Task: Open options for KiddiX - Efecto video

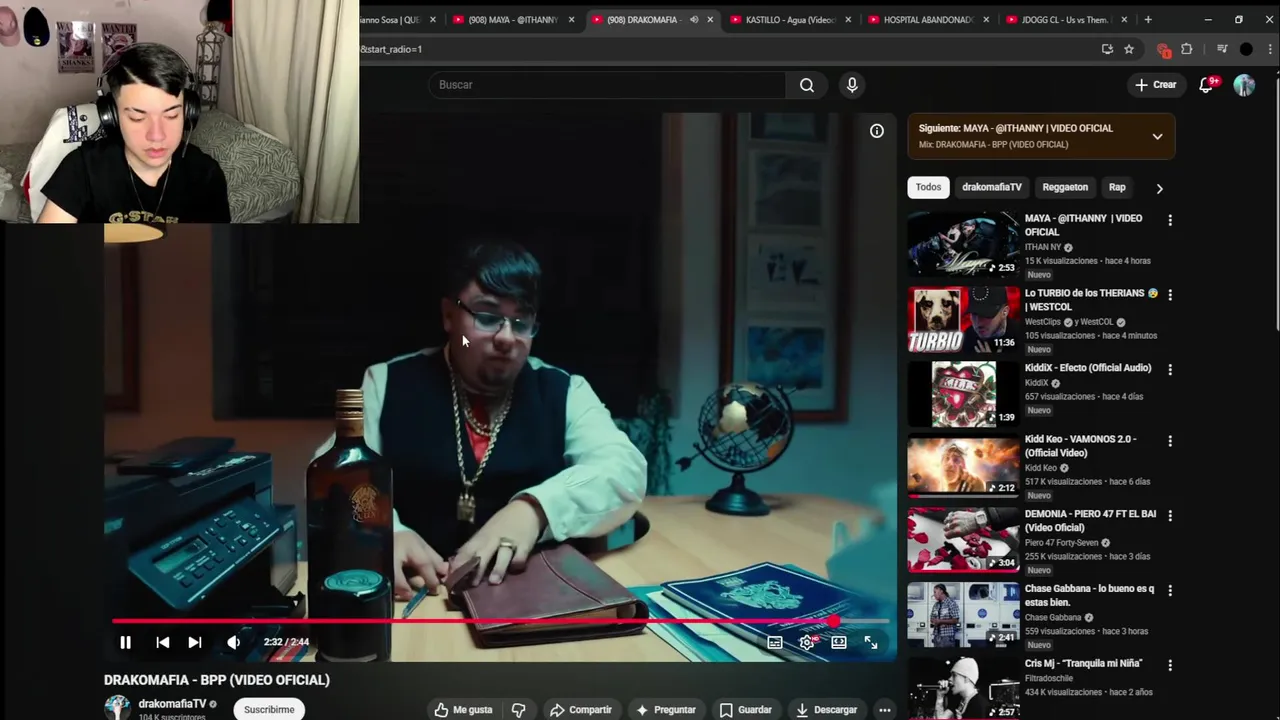Action: tap(1170, 370)
